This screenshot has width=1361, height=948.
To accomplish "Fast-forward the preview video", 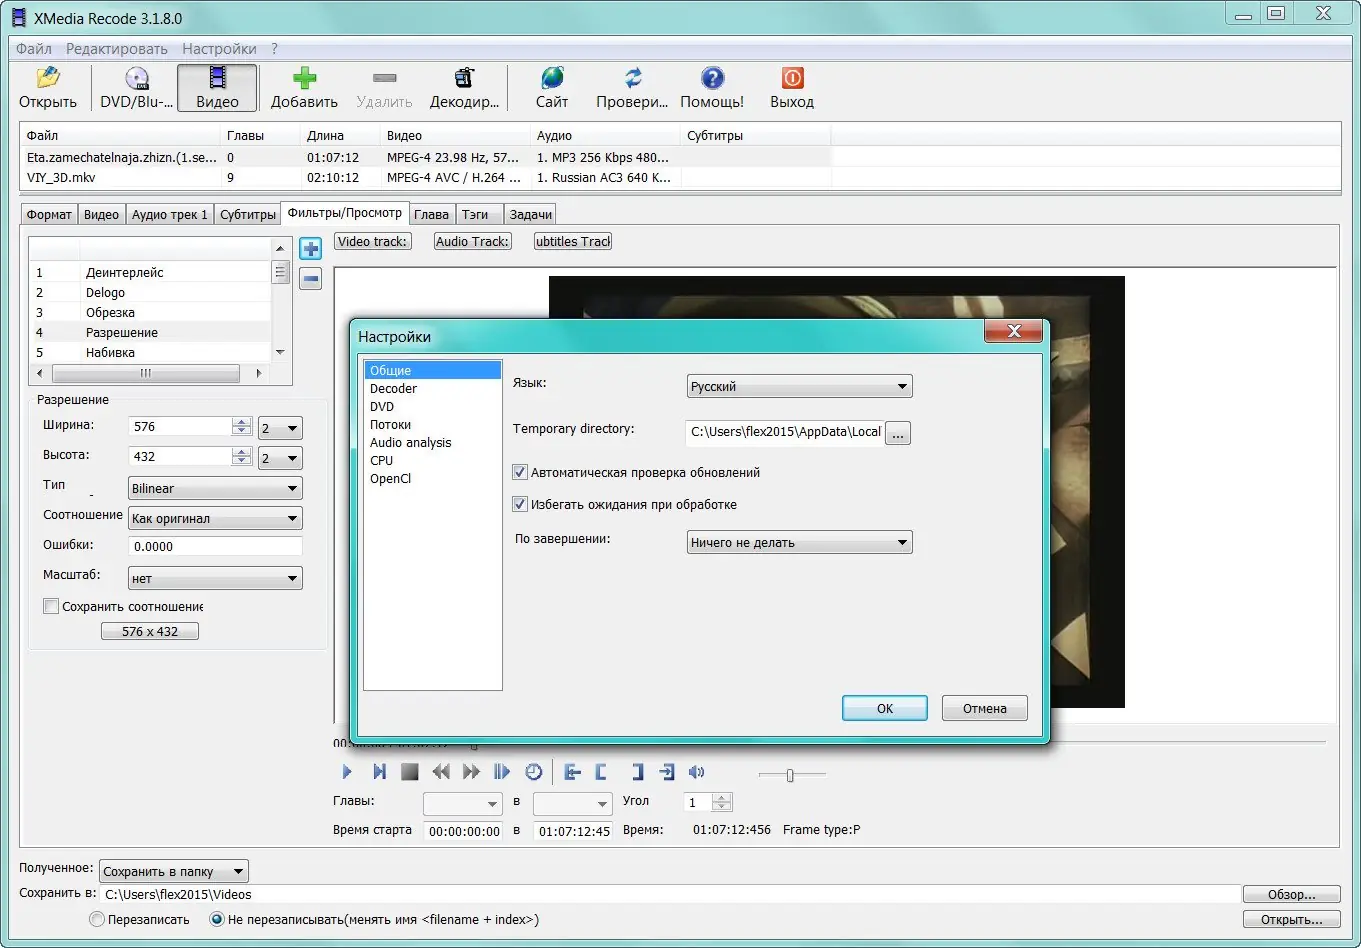I will click(x=471, y=772).
